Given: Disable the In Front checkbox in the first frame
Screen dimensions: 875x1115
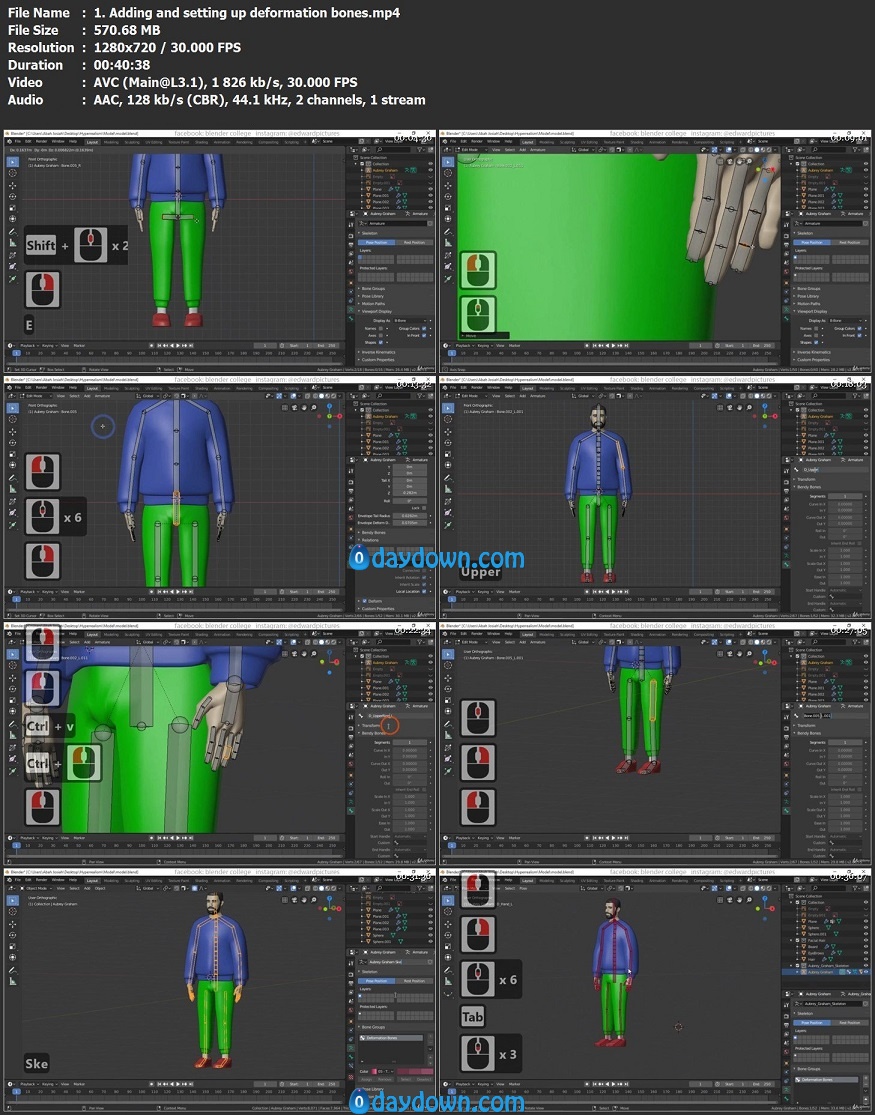Looking at the screenshot, I should tap(424, 335).
